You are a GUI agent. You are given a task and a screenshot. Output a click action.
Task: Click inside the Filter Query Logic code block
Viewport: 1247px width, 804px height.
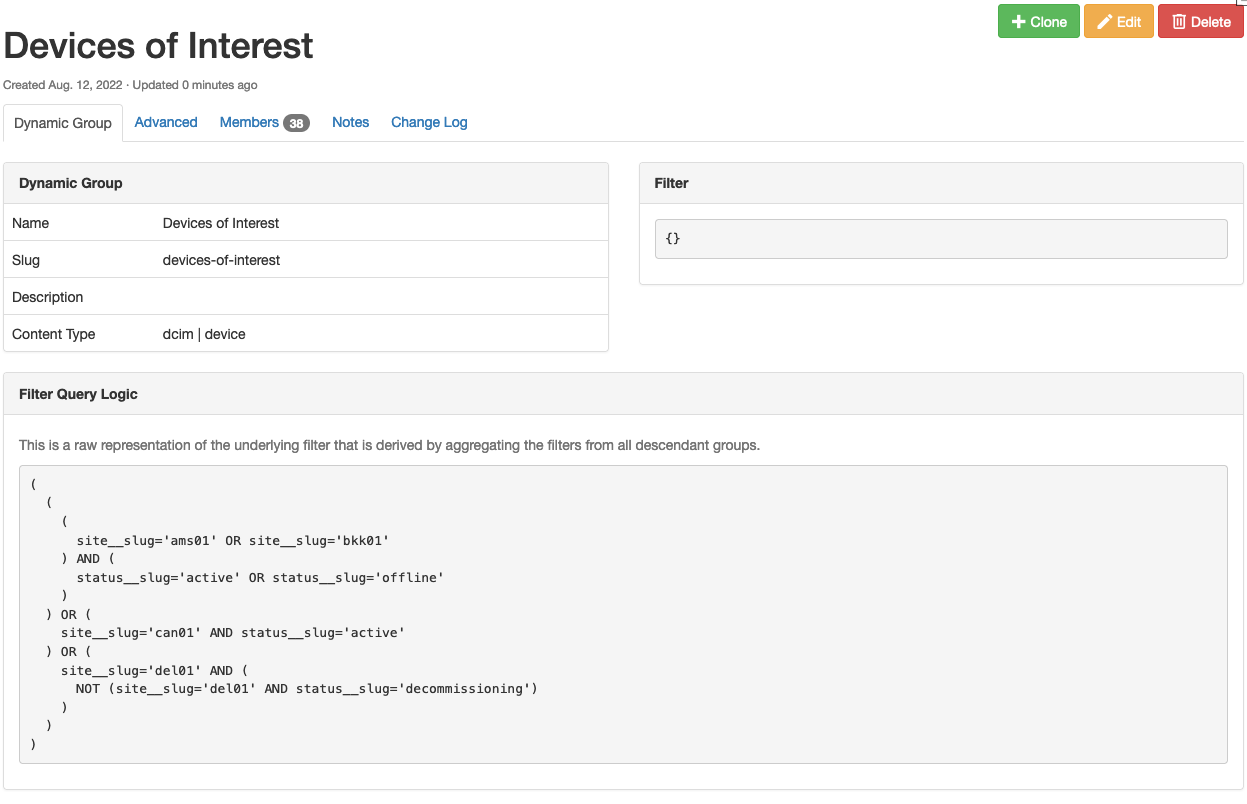(622, 614)
